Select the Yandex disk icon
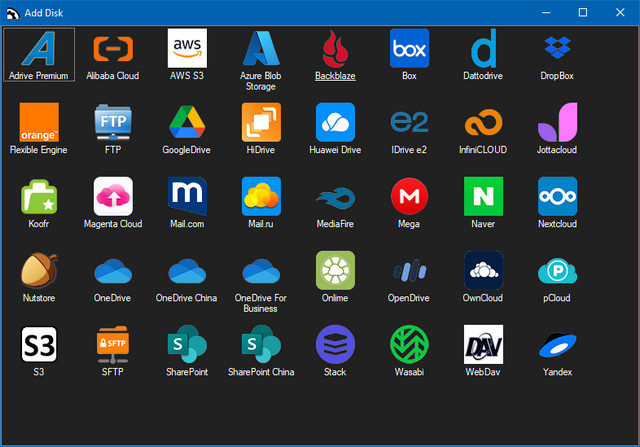Image resolution: width=640 pixels, height=447 pixels. click(557, 344)
